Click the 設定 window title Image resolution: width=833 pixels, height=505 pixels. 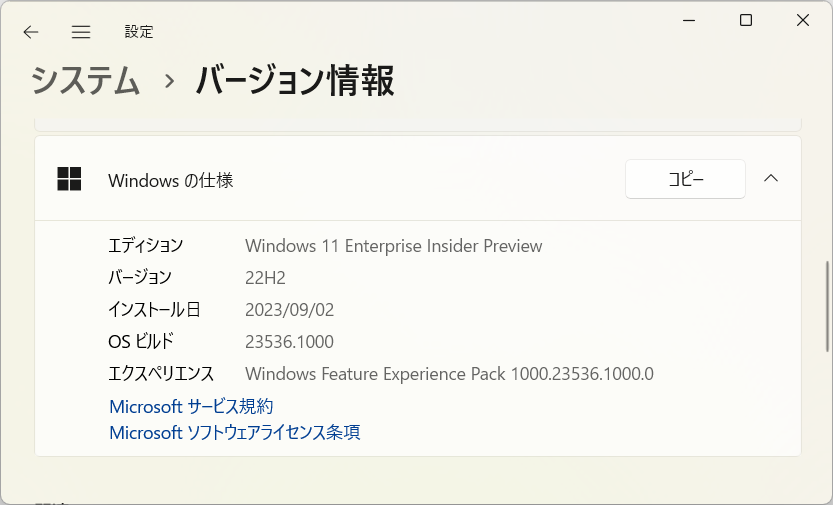(139, 32)
